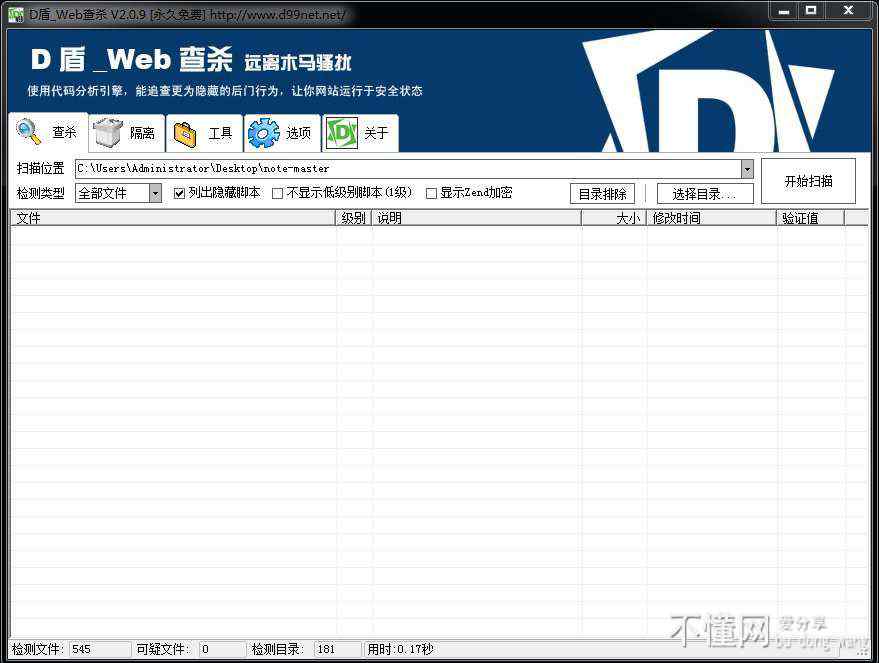Click the toolbox icon for 工具
Screen dimensions: 879x663
click(x=186, y=133)
